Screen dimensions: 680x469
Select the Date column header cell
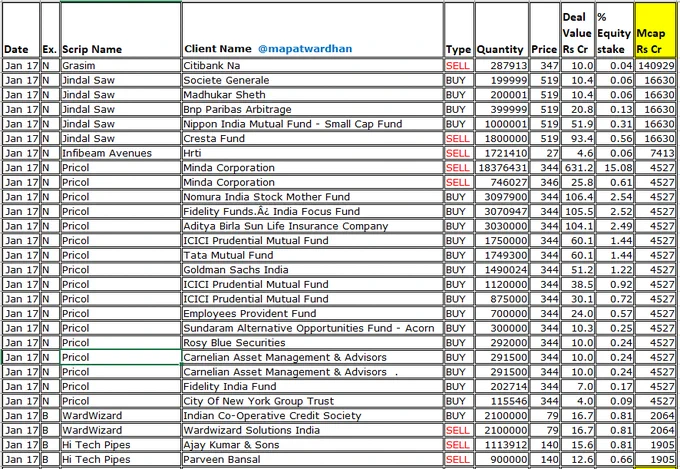tap(21, 30)
